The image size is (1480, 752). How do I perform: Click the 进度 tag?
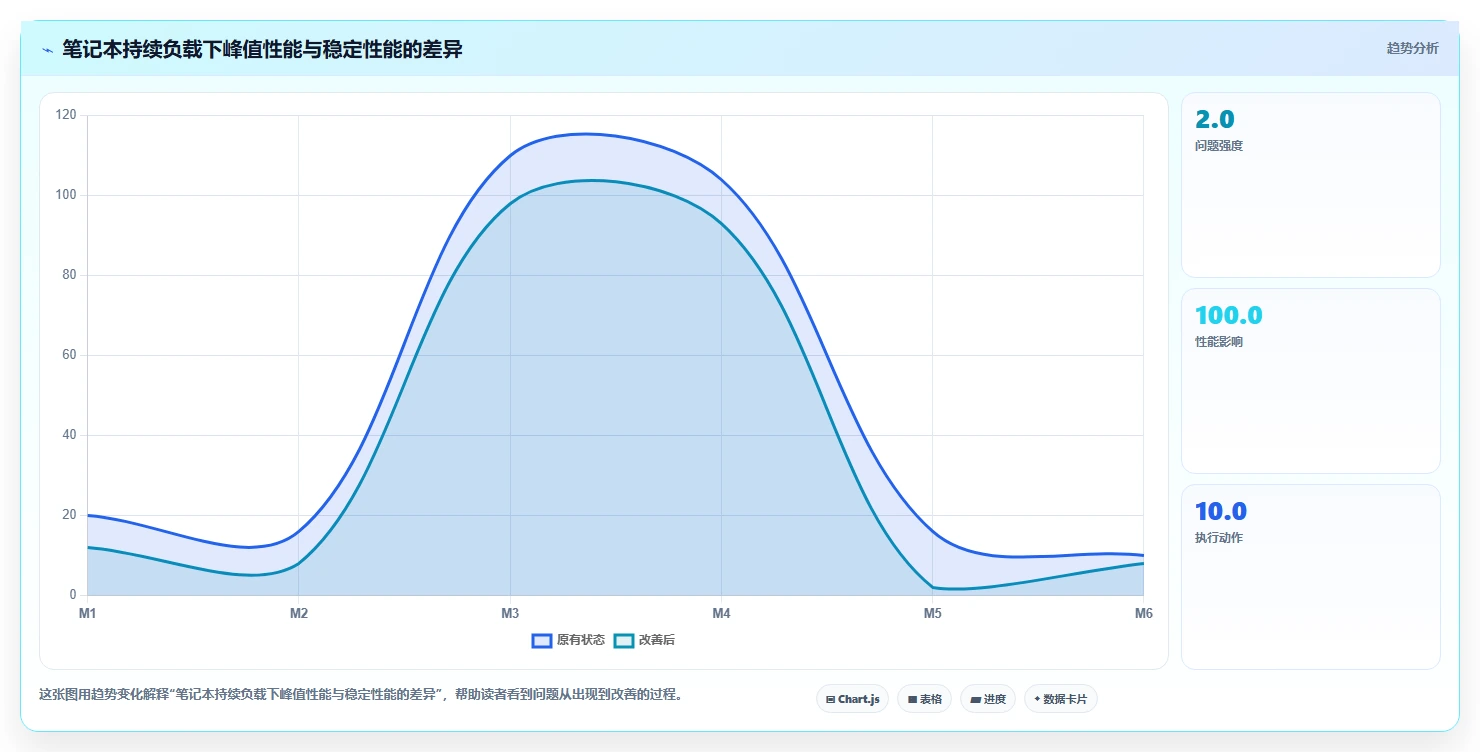pos(987,699)
